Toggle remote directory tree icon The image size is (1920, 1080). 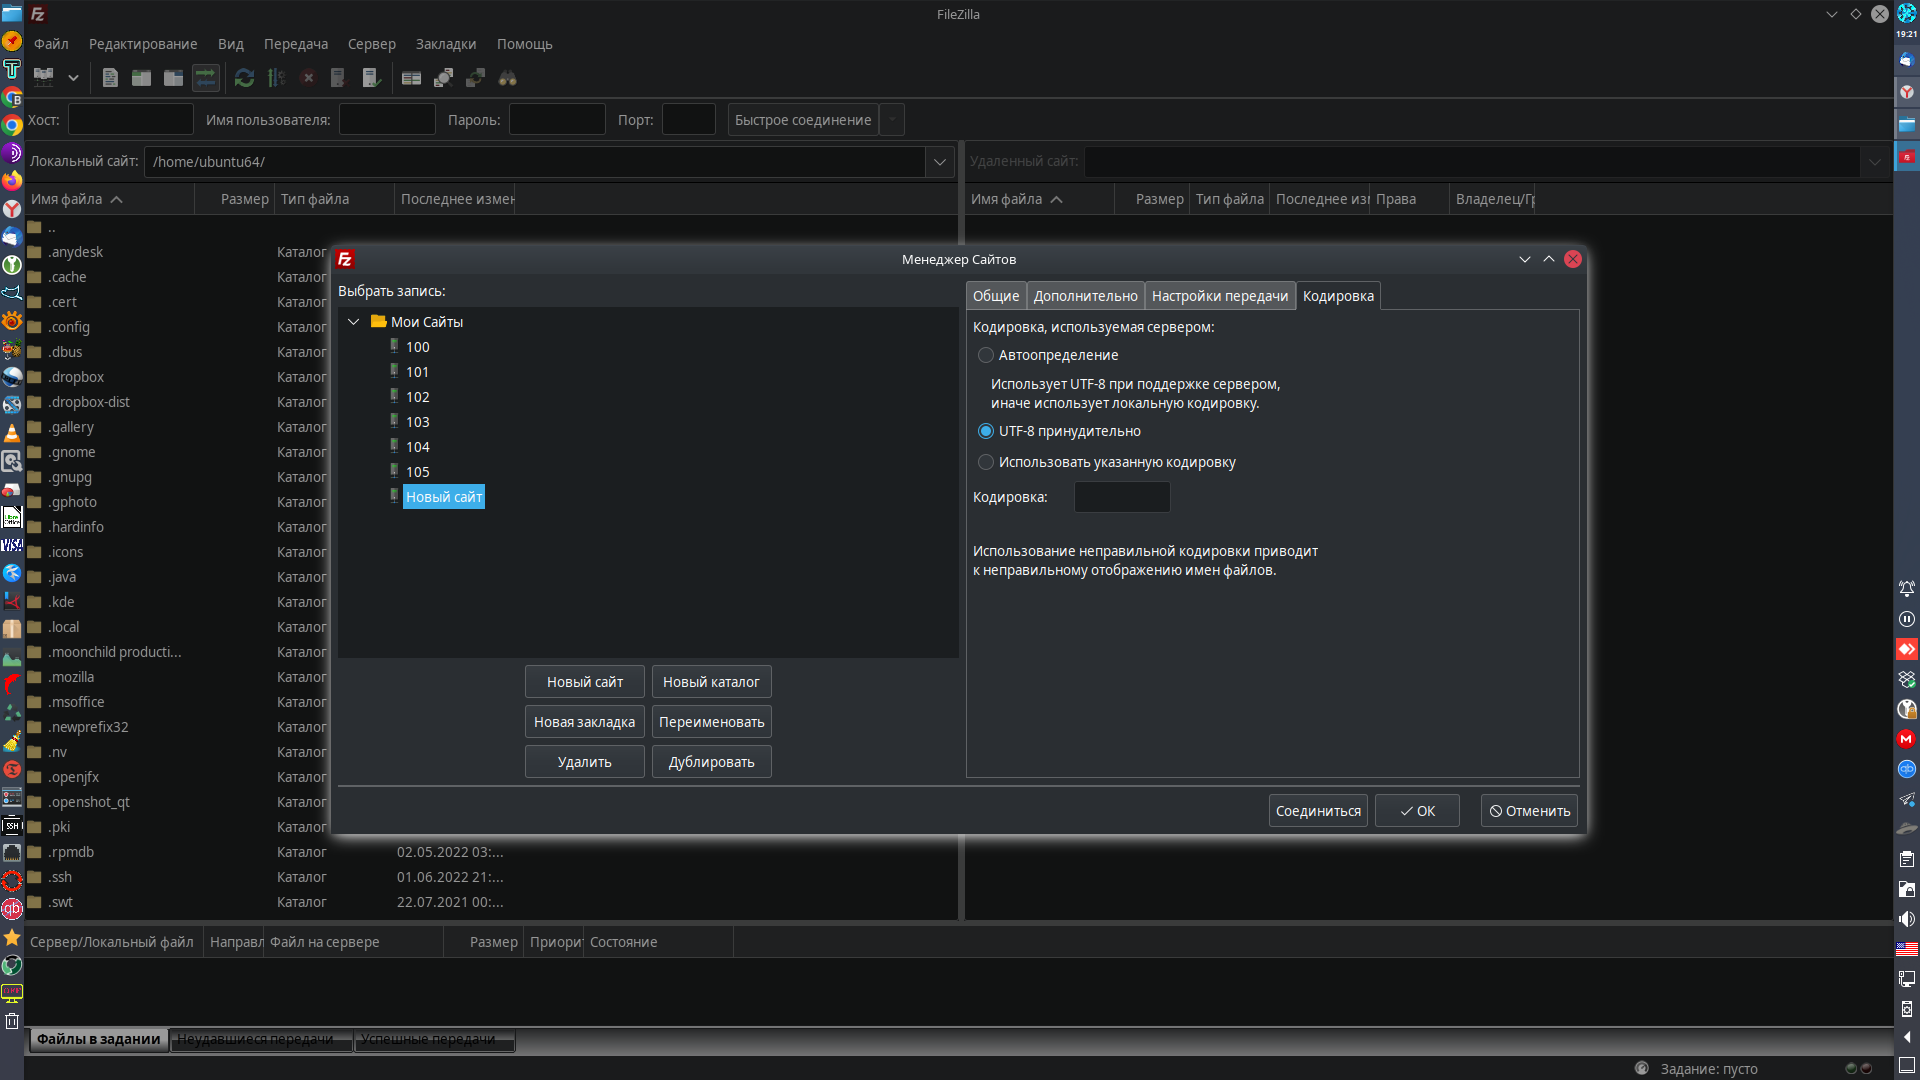pyautogui.click(x=174, y=77)
